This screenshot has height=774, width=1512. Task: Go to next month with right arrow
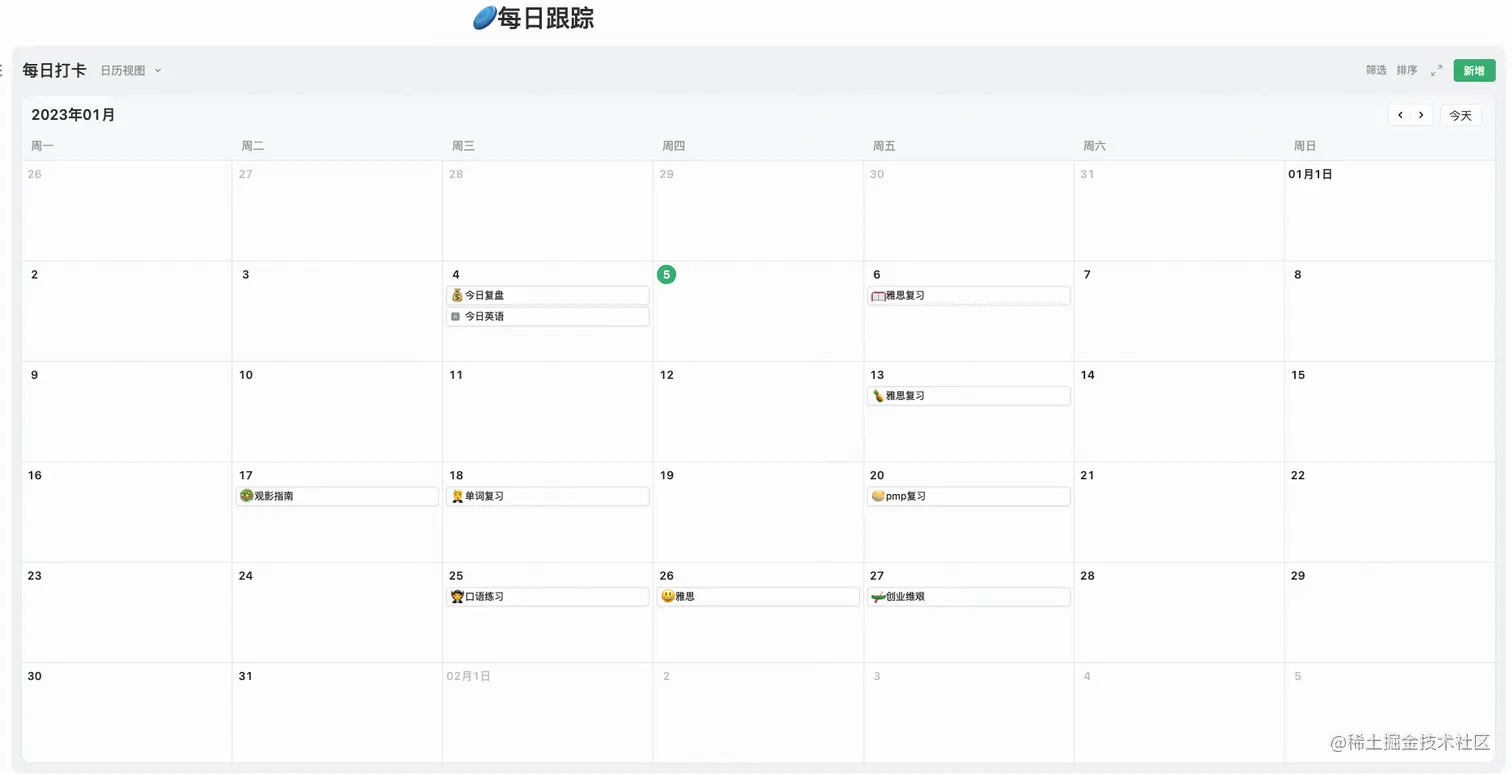1421,115
